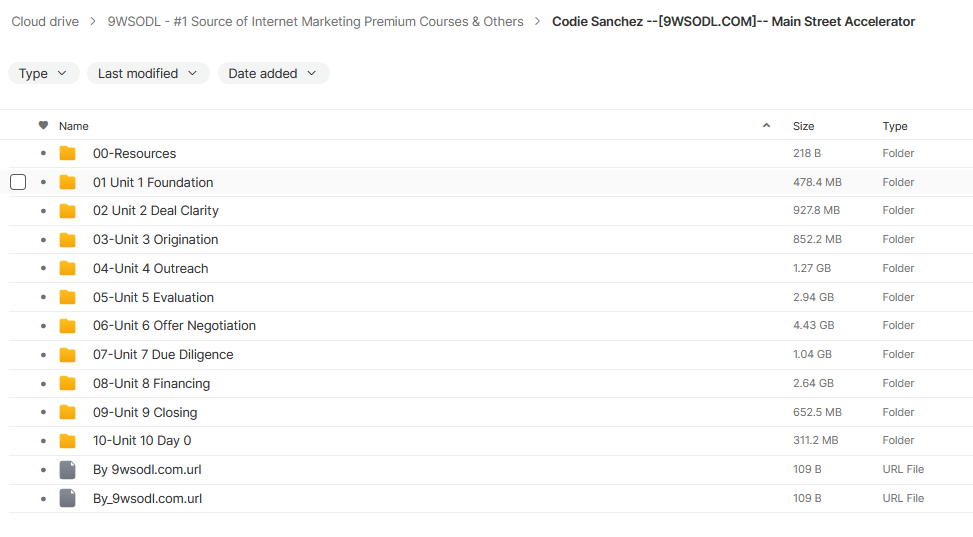973x537 pixels.
Task: Click the 02 Unit 2 Deal Clarity folder icon
Action: pos(68,211)
